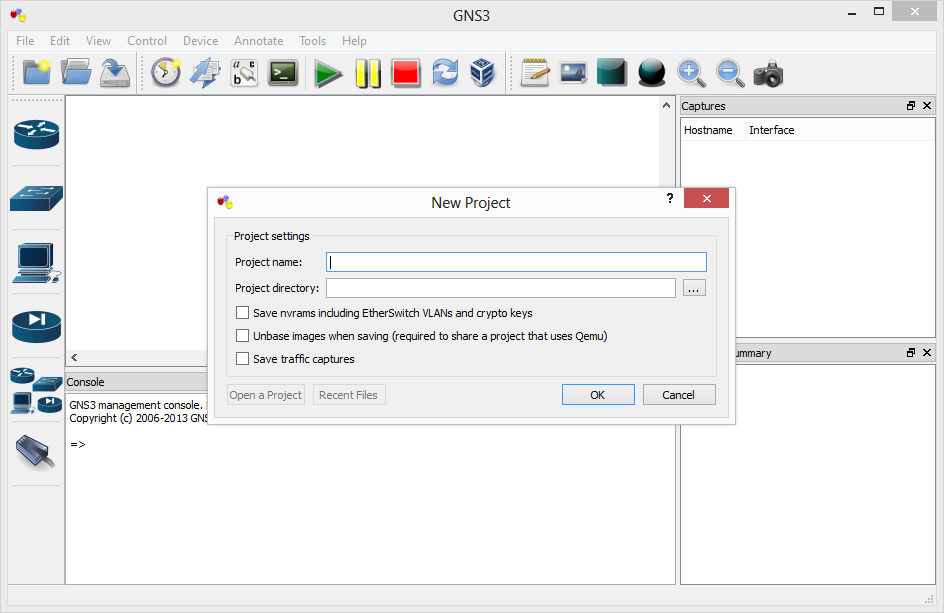The width and height of the screenshot is (944, 613).
Task: Click Cancel in New Project dialog
Action: (679, 394)
